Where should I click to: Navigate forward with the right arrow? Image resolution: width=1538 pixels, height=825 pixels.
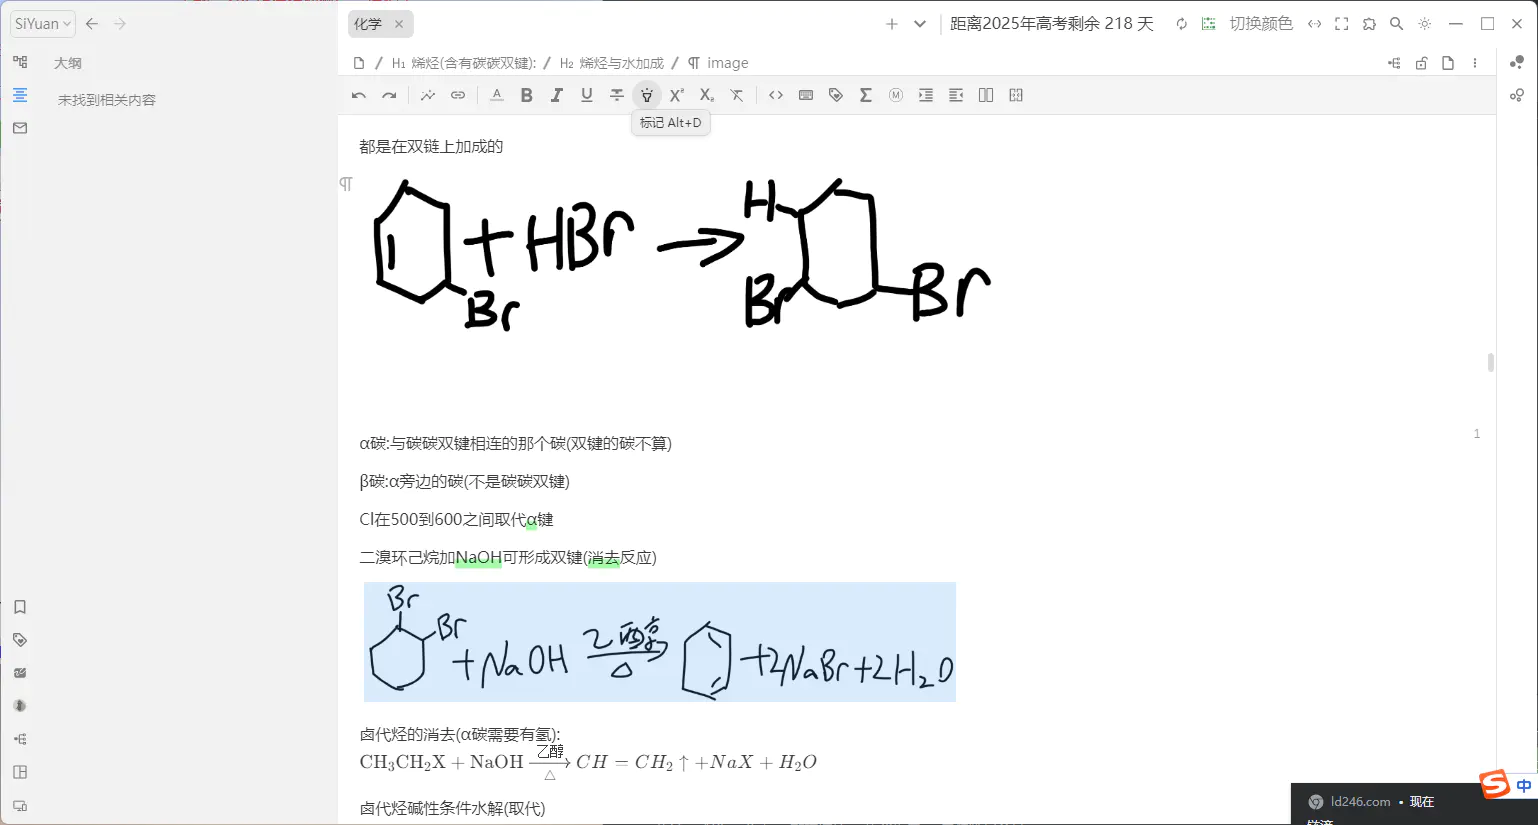click(x=120, y=24)
